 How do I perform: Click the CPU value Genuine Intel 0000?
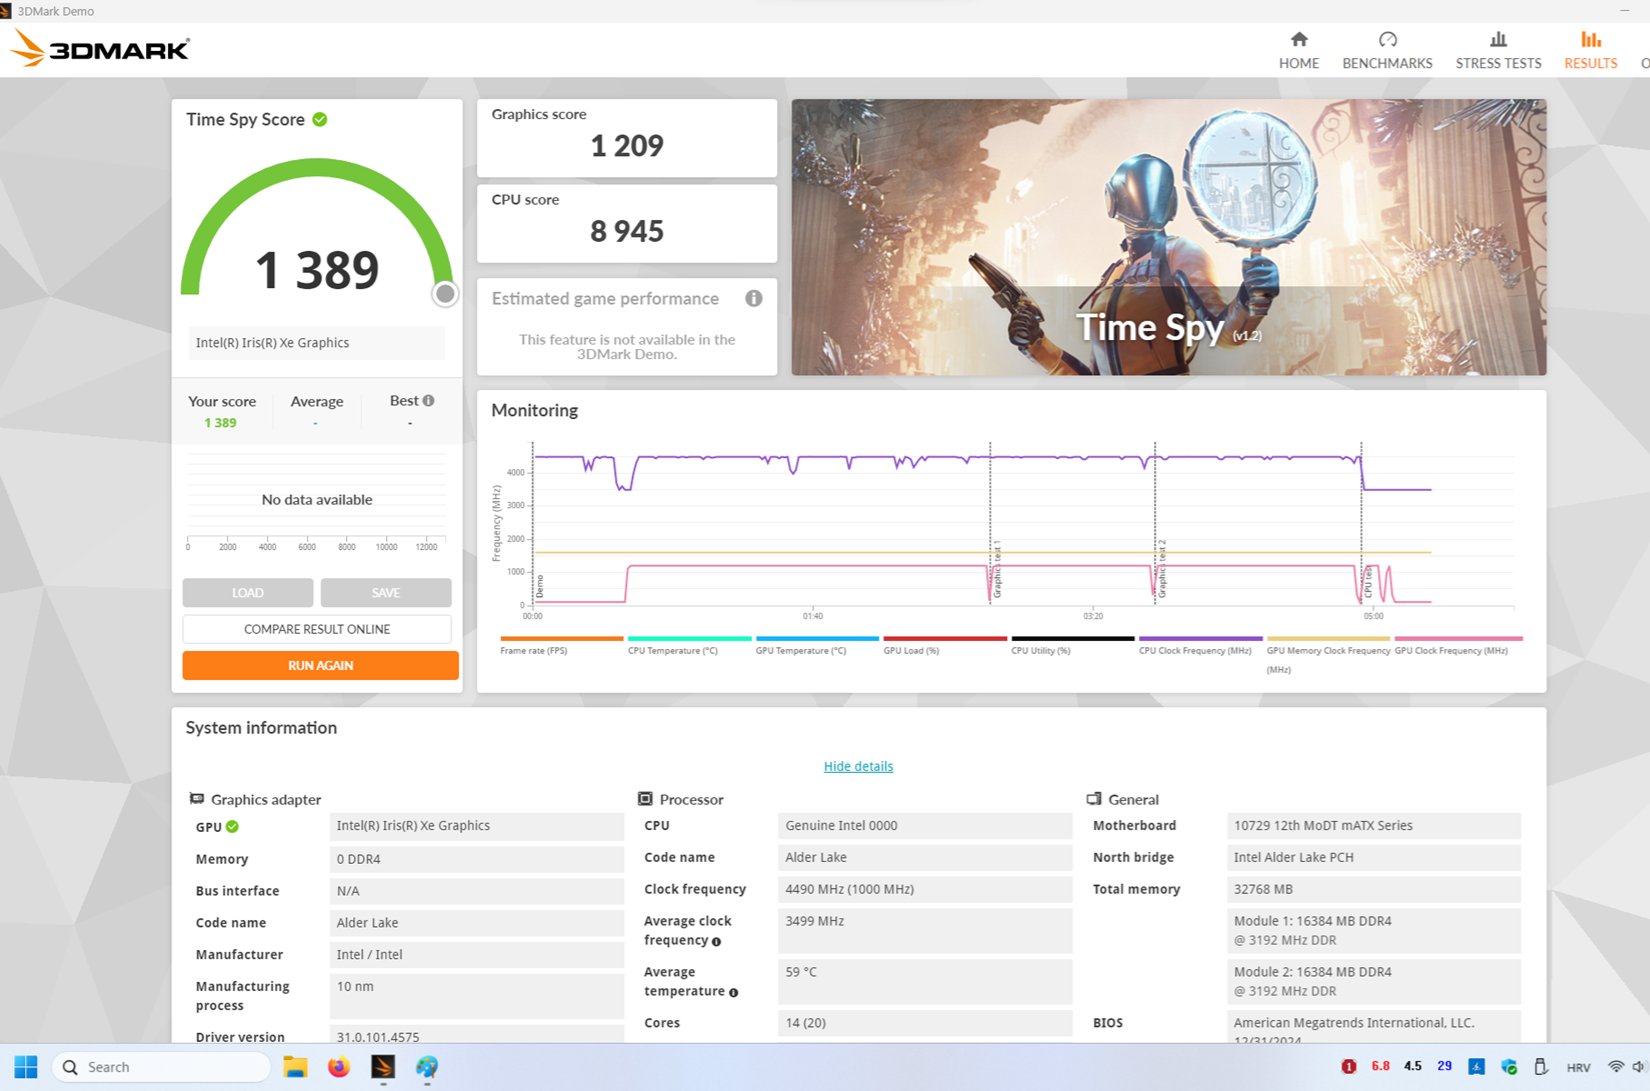[x=925, y=826]
